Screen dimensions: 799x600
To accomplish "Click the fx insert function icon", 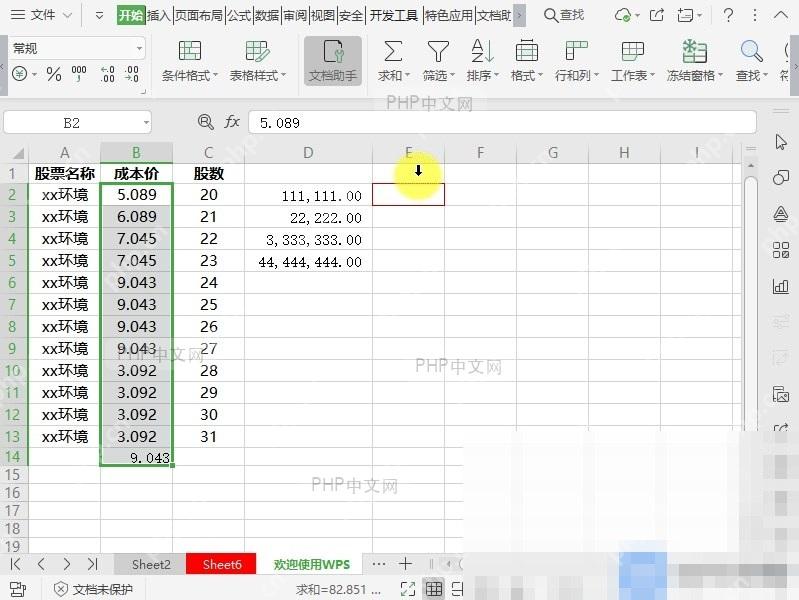I will 232,122.
